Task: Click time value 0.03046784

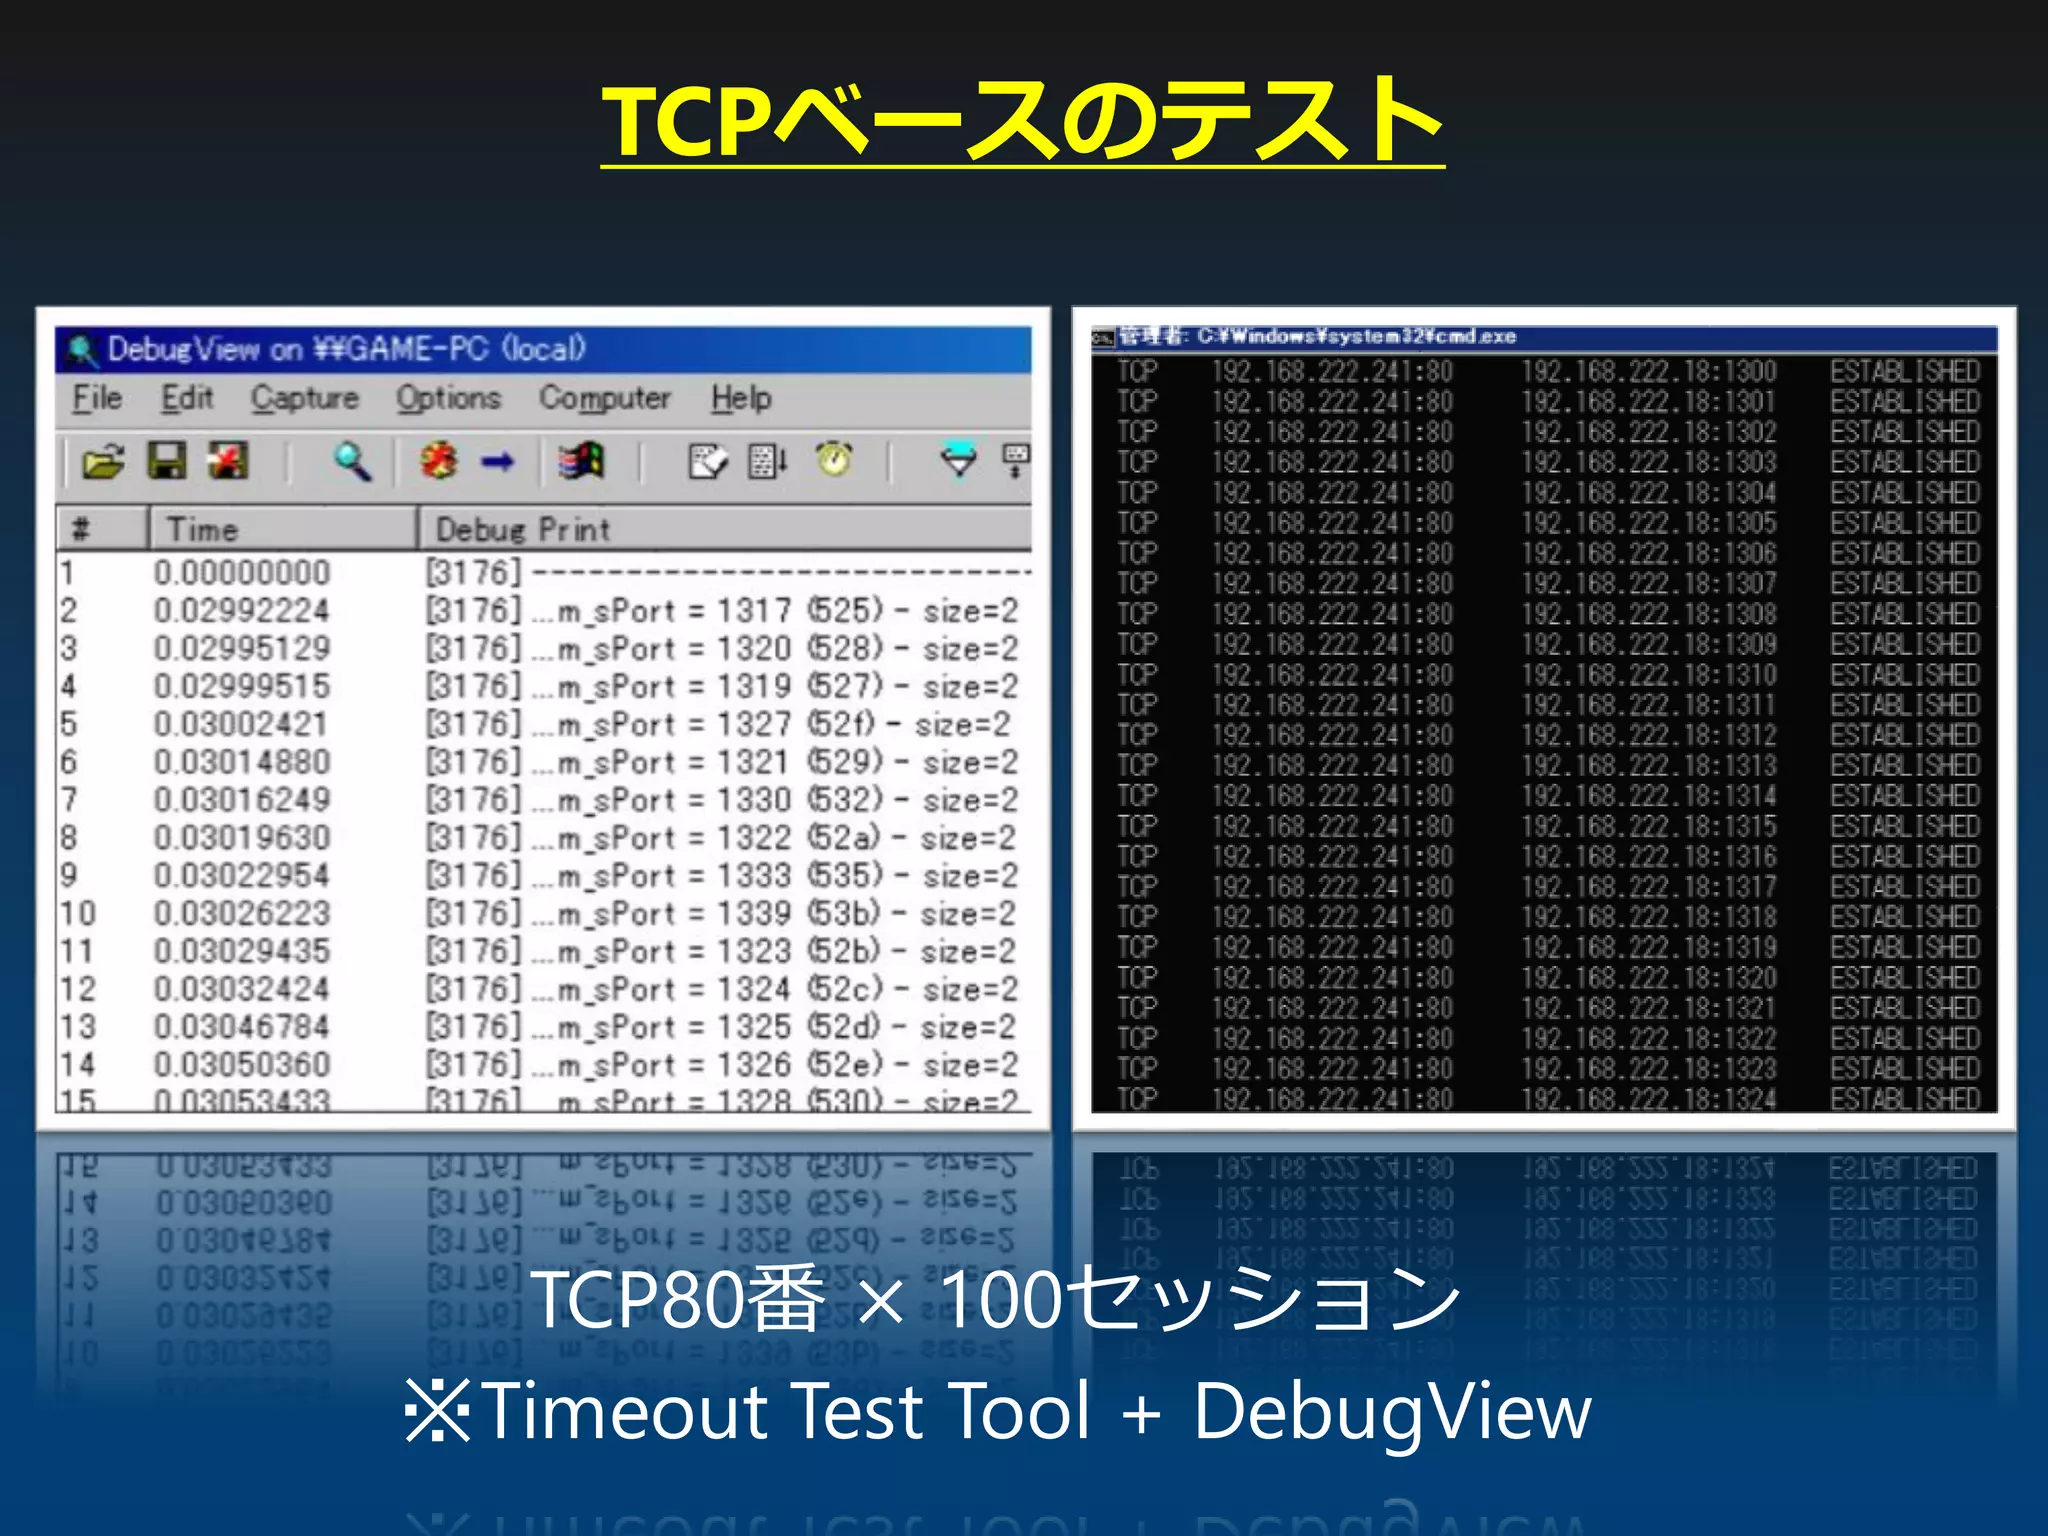Action: (241, 1027)
